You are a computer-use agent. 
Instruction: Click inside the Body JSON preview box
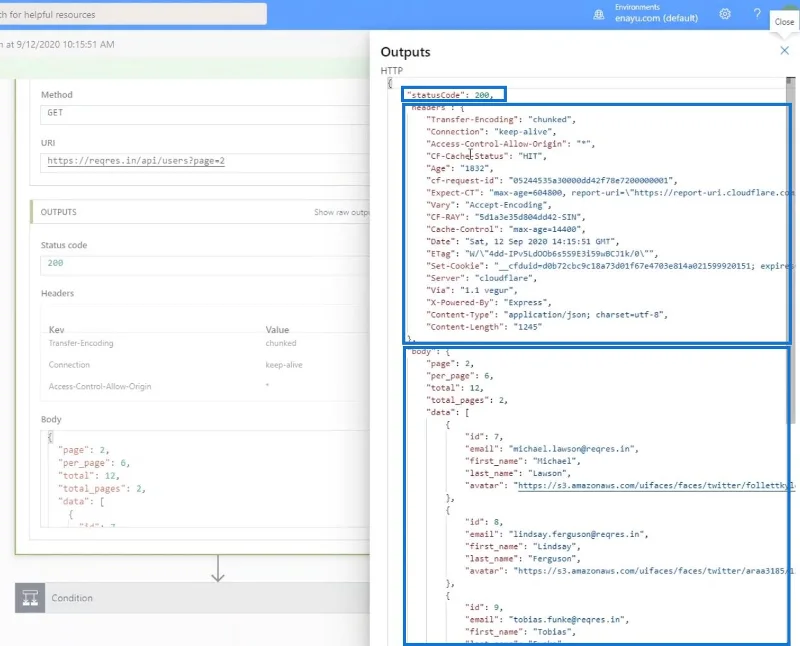(x=205, y=479)
